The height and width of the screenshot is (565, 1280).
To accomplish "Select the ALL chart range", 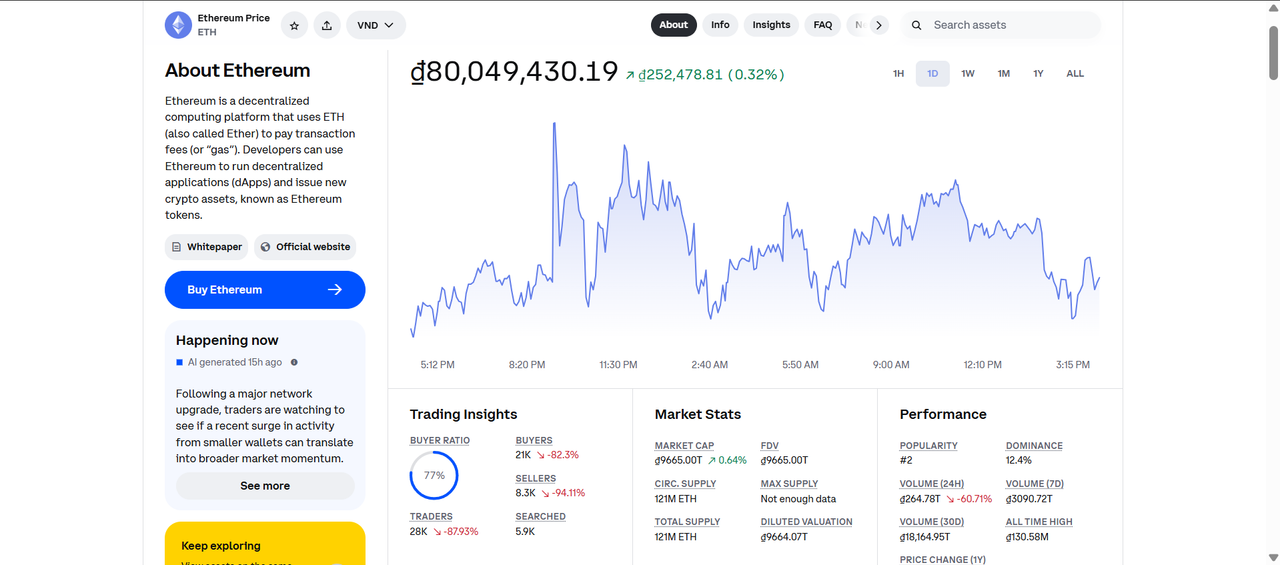I will (x=1075, y=74).
